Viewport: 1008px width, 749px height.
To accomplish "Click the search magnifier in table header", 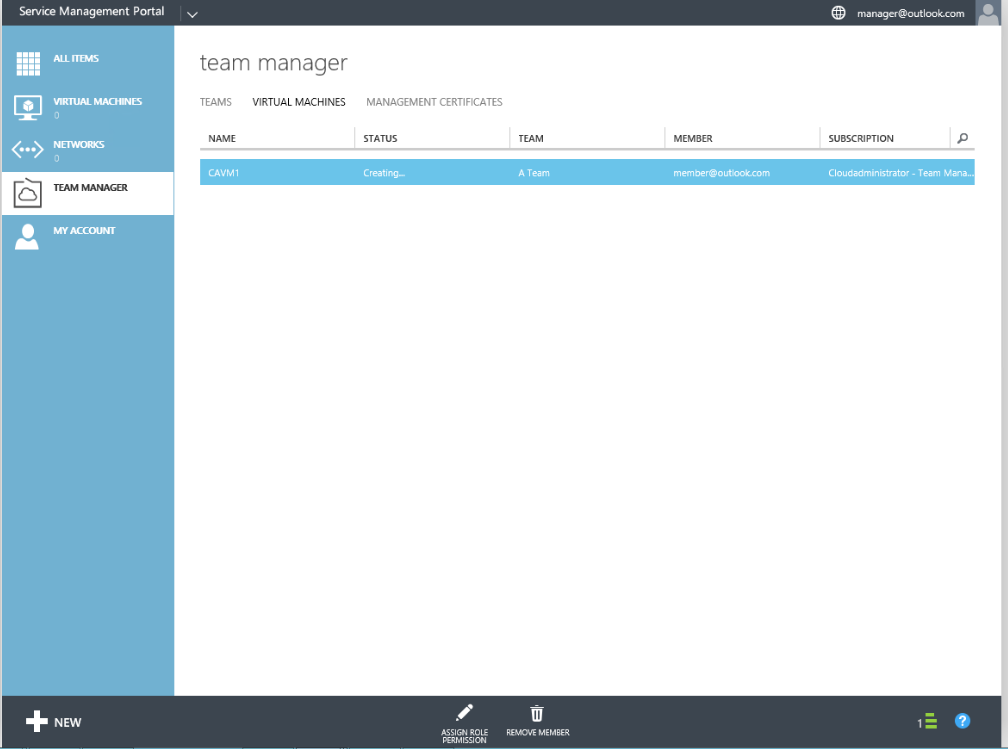I will click(x=962, y=138).
